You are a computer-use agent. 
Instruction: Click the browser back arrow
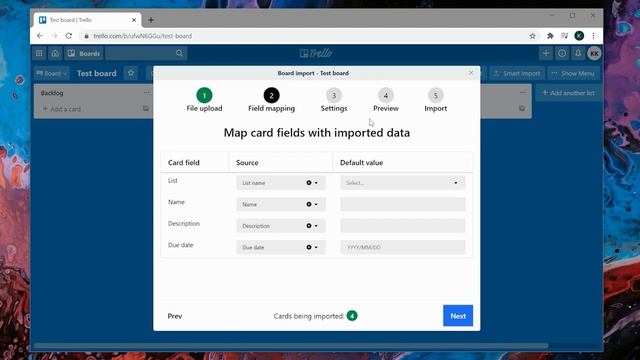40,36
